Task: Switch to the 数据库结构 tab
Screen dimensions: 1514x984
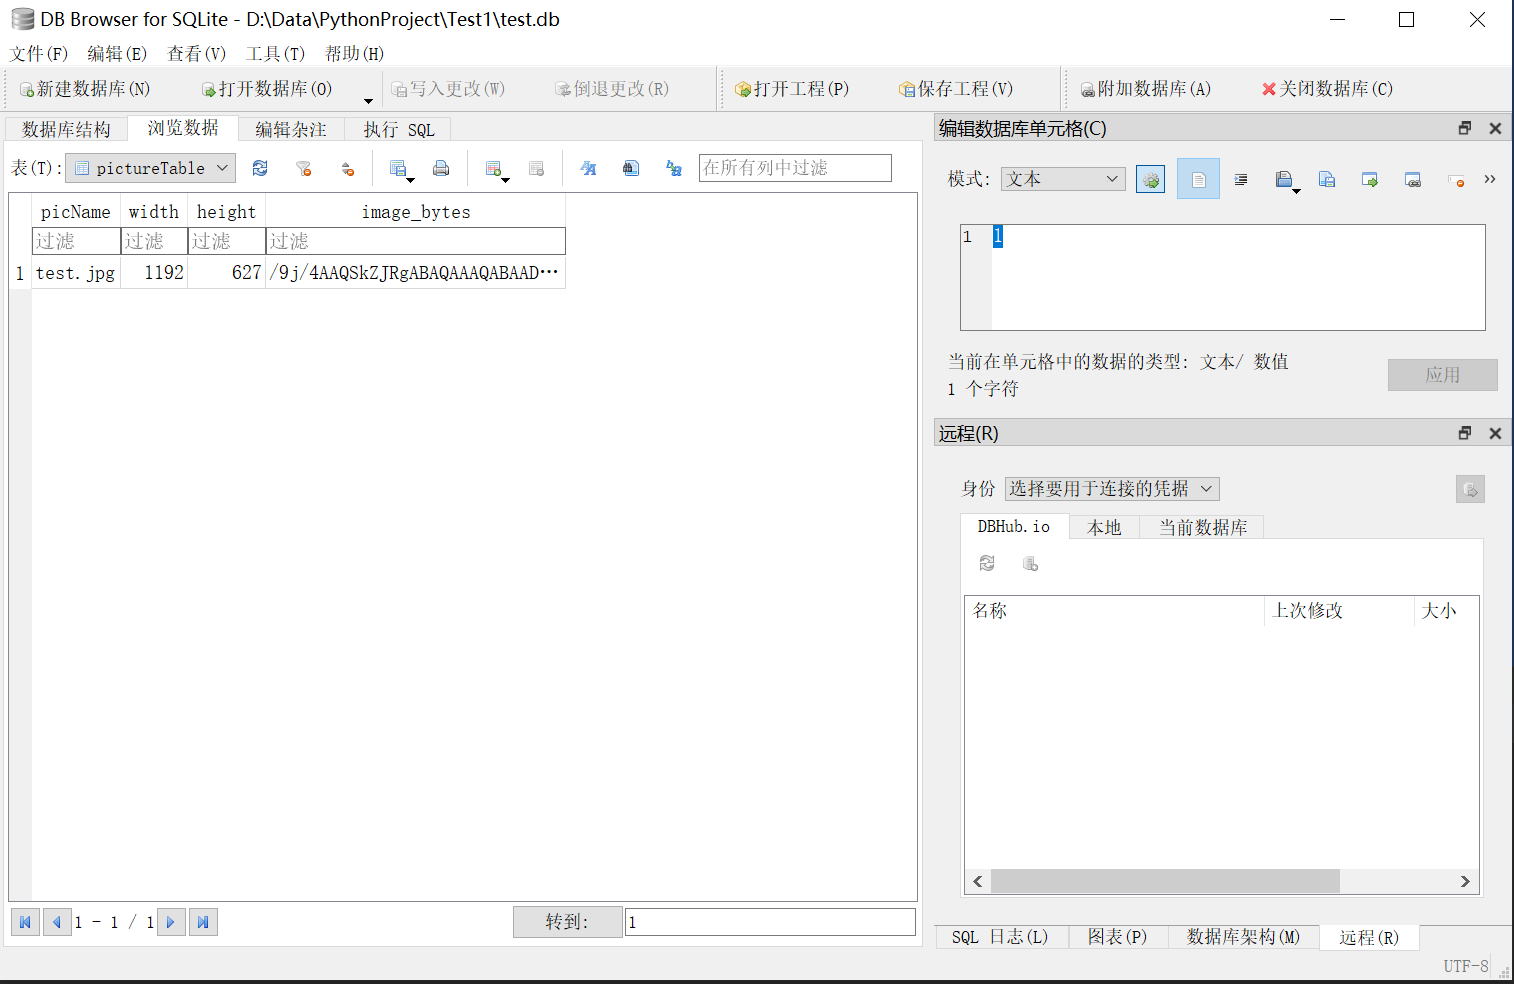Action: coord(66,129)
